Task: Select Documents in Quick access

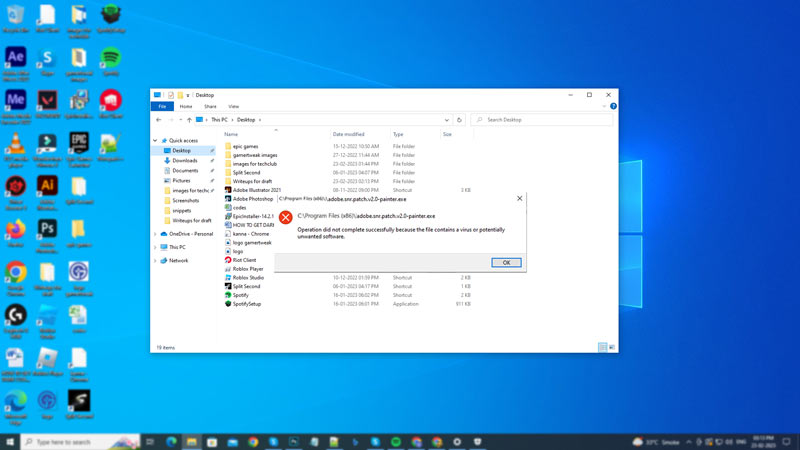Action: [184, 171]
